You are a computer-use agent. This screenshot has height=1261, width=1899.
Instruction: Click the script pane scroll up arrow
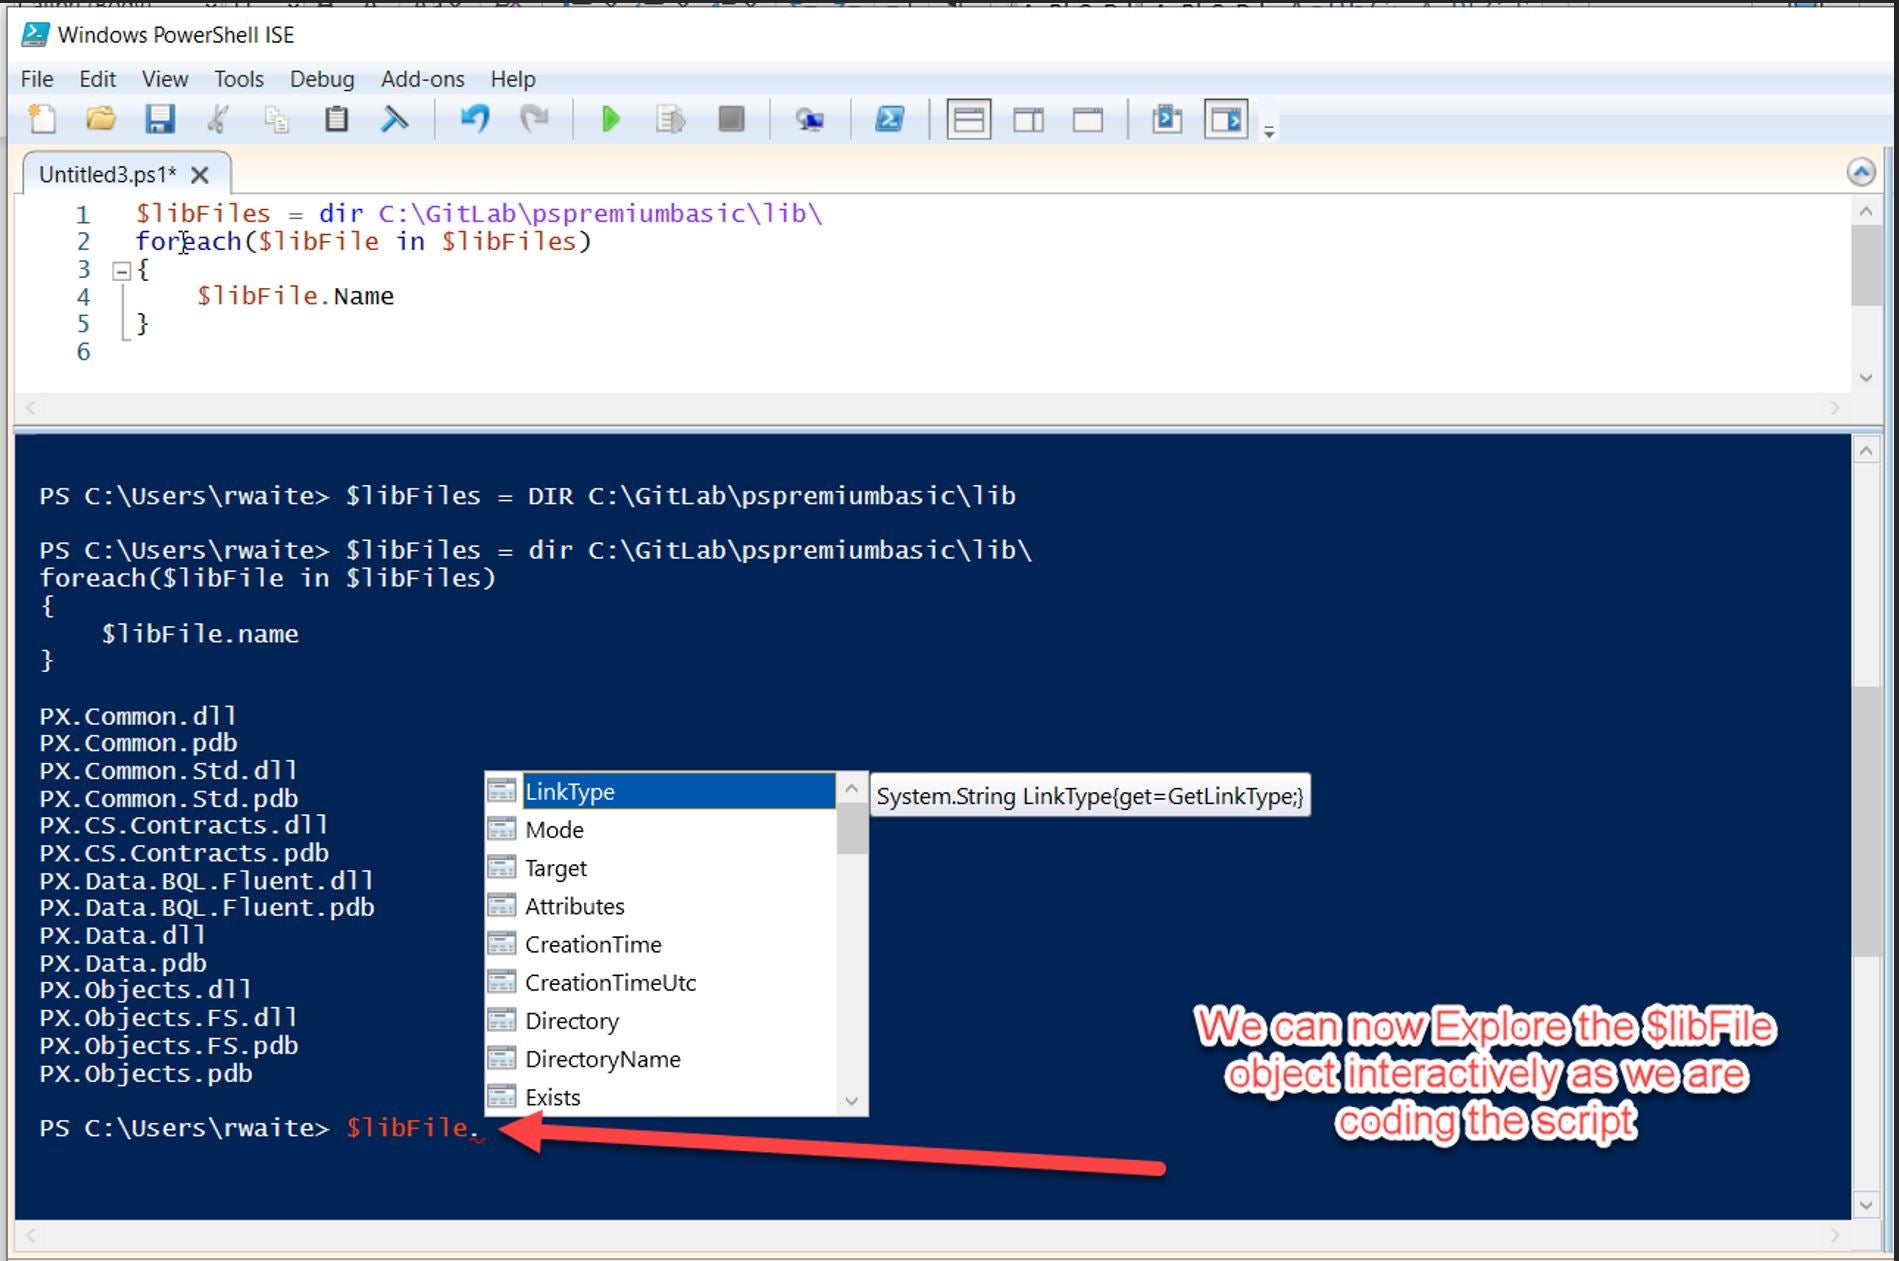point(1865,211)
